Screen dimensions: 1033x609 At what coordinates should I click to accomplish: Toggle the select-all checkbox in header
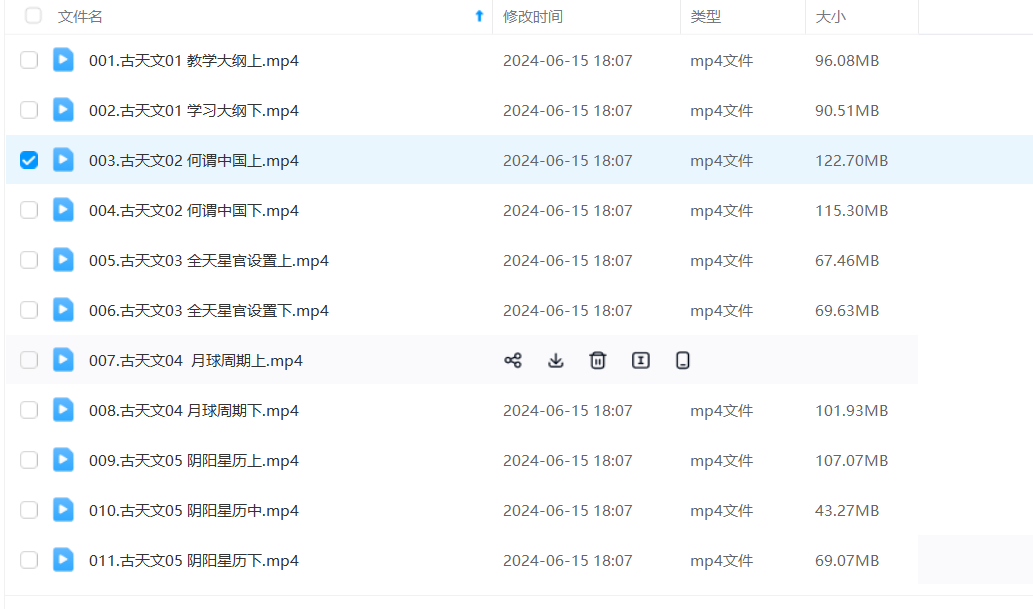pos(34,16)
